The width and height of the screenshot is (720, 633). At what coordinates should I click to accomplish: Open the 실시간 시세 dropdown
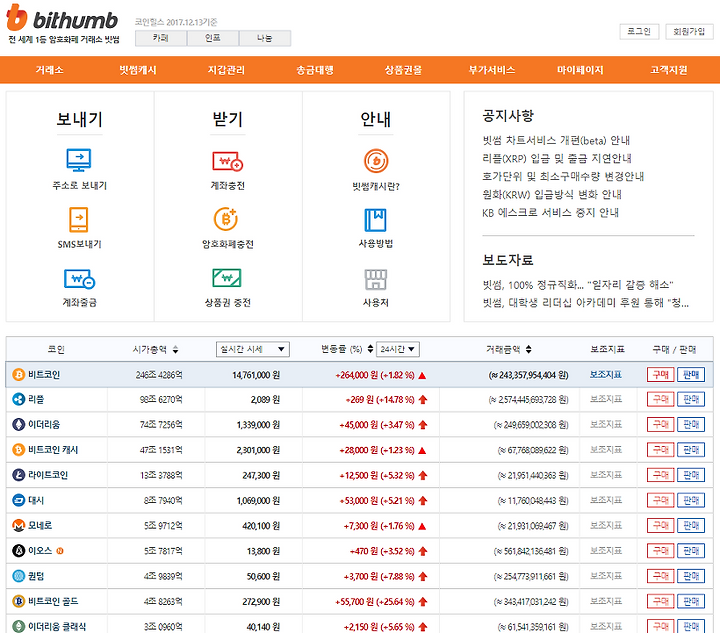(253, 349)
